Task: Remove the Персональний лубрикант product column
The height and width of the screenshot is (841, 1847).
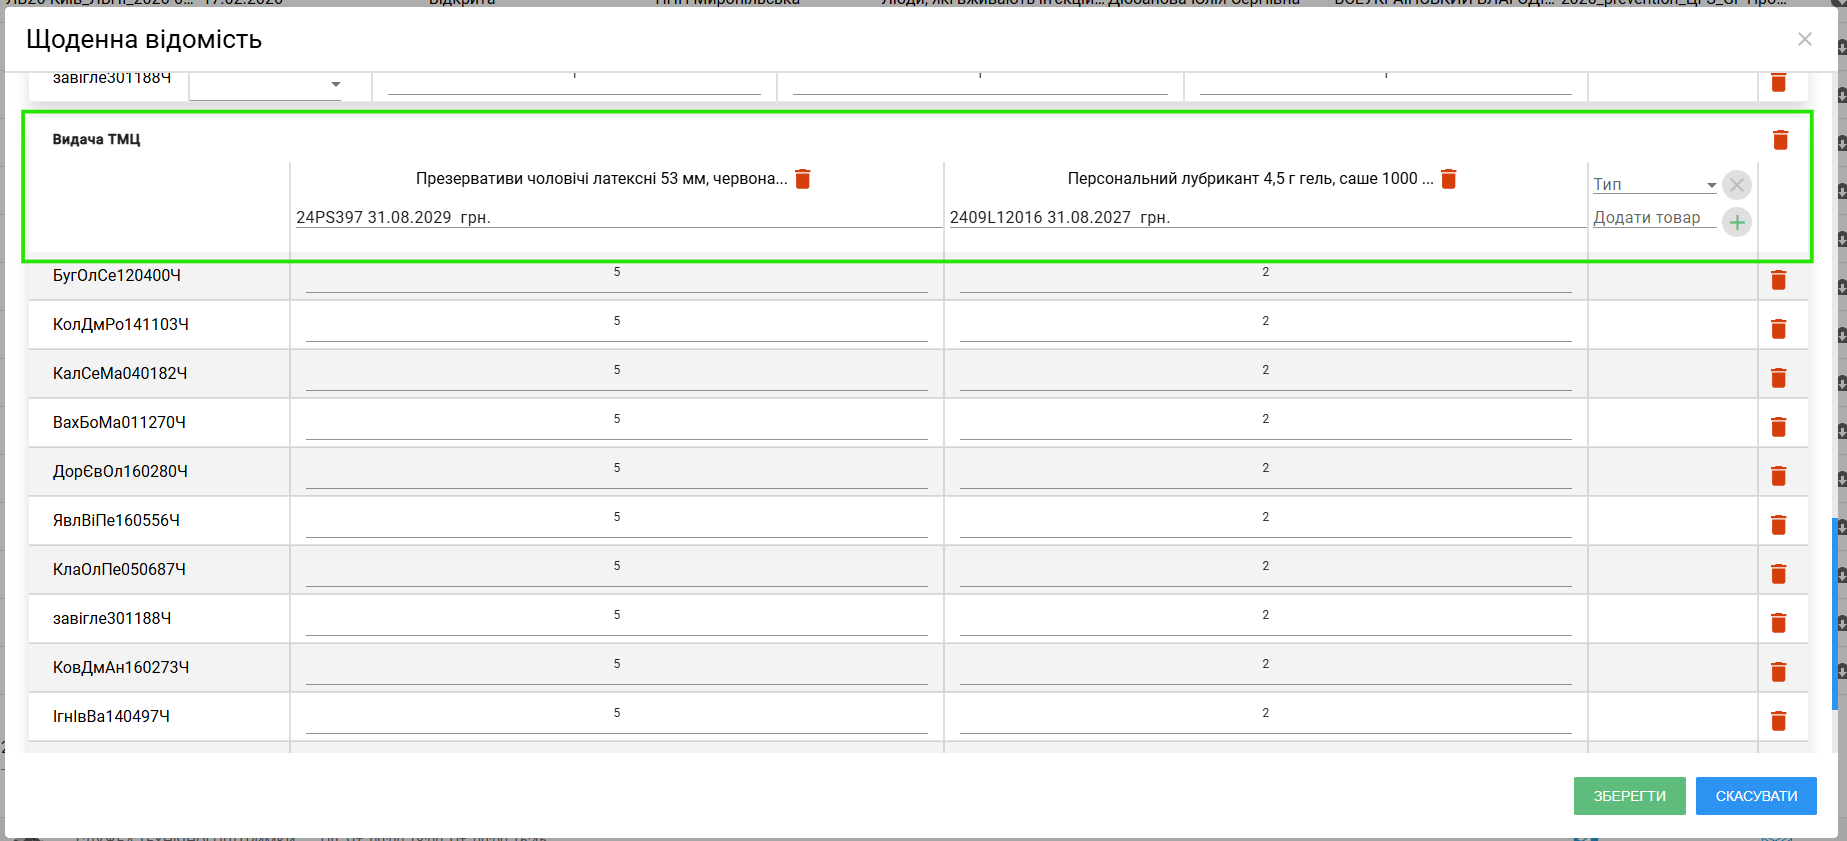Action: [x=1448, y=179]
